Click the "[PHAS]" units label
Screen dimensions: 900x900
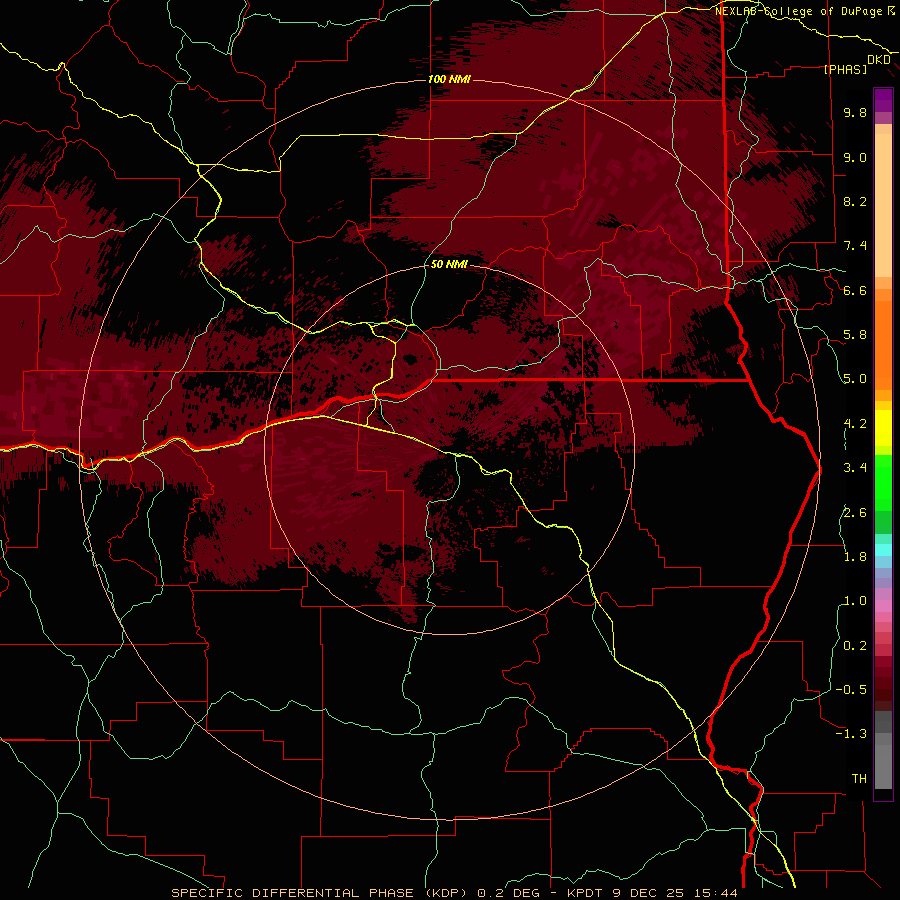[x=845, y=69]
